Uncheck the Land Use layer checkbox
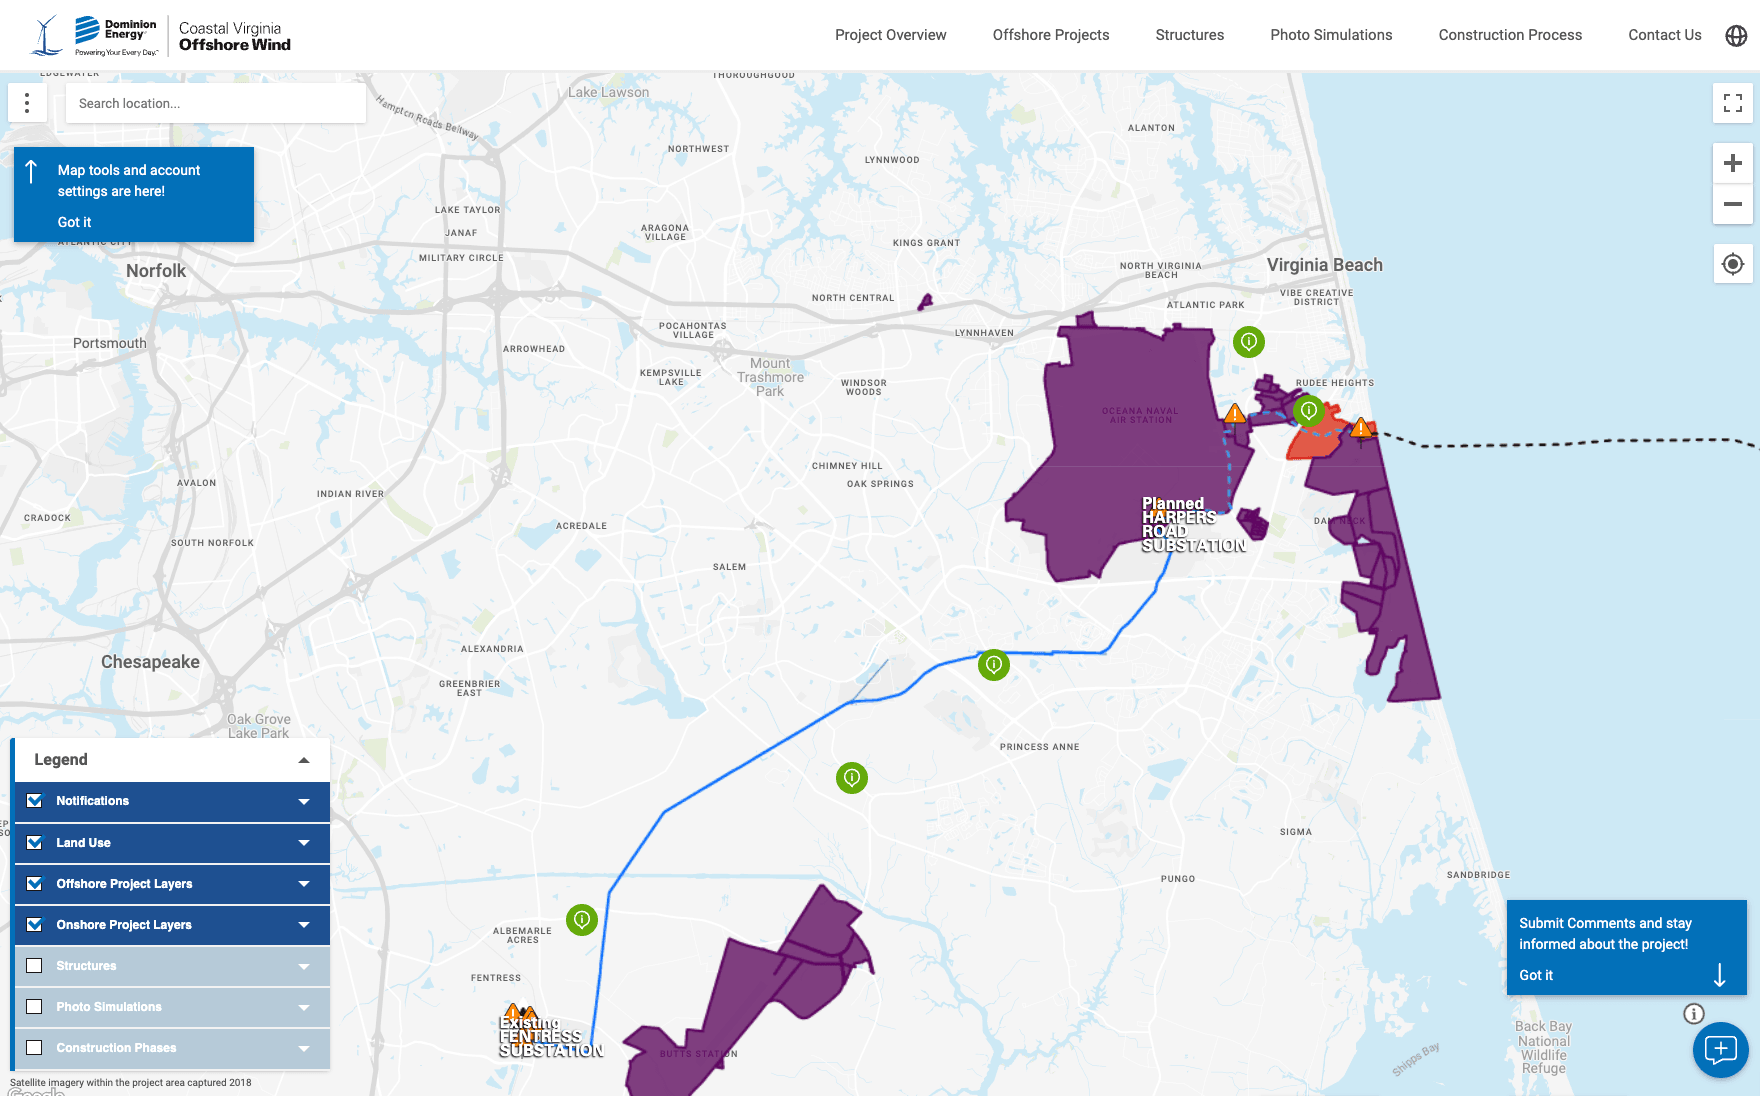Viewport: 1760px width, 1096px height. [x=35, y=842]
